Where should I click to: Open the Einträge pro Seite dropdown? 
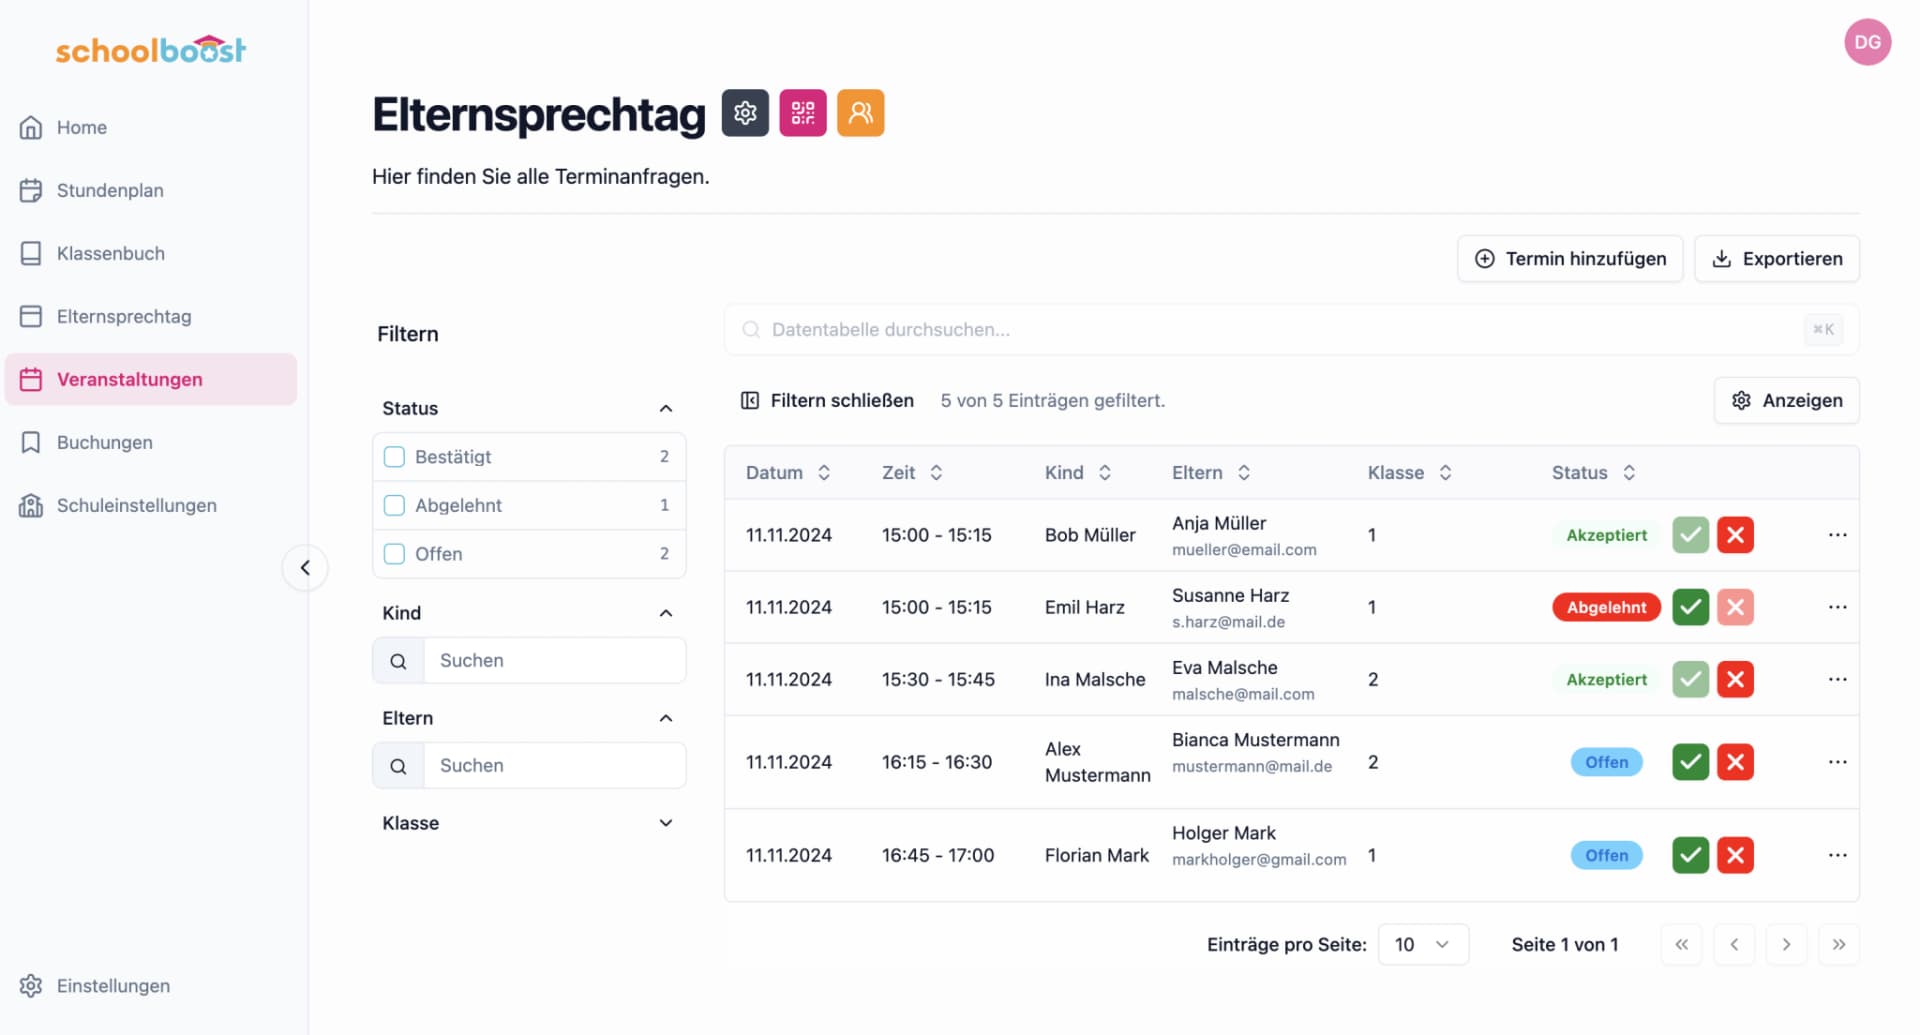(1423, 943)
